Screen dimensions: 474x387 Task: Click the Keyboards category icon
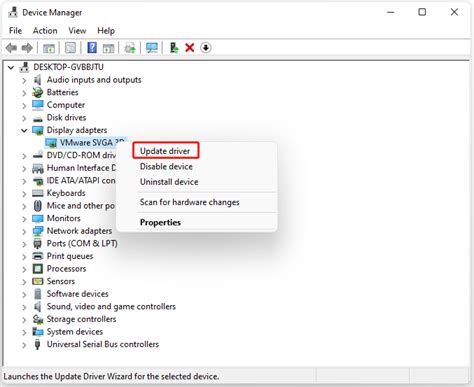coord(38,193)
